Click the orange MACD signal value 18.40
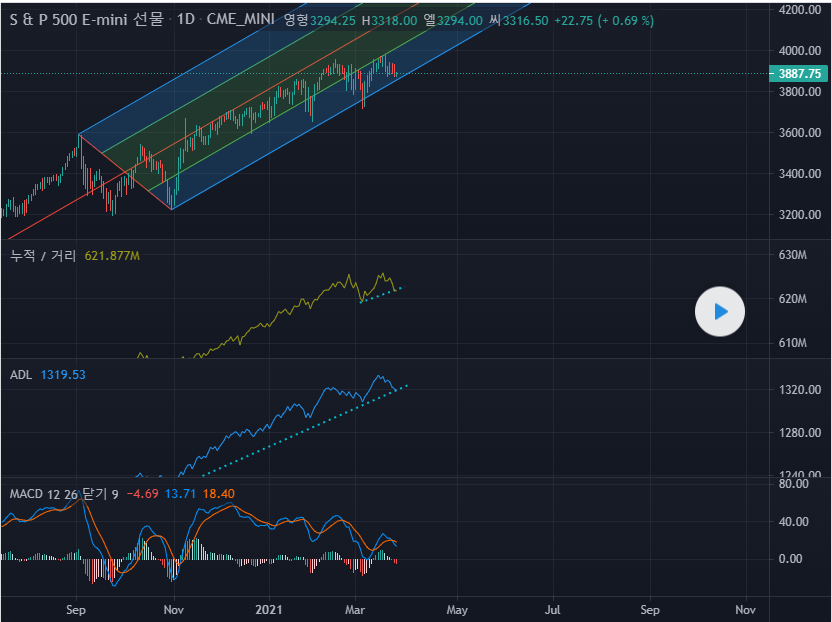 (x=218, y=494)
